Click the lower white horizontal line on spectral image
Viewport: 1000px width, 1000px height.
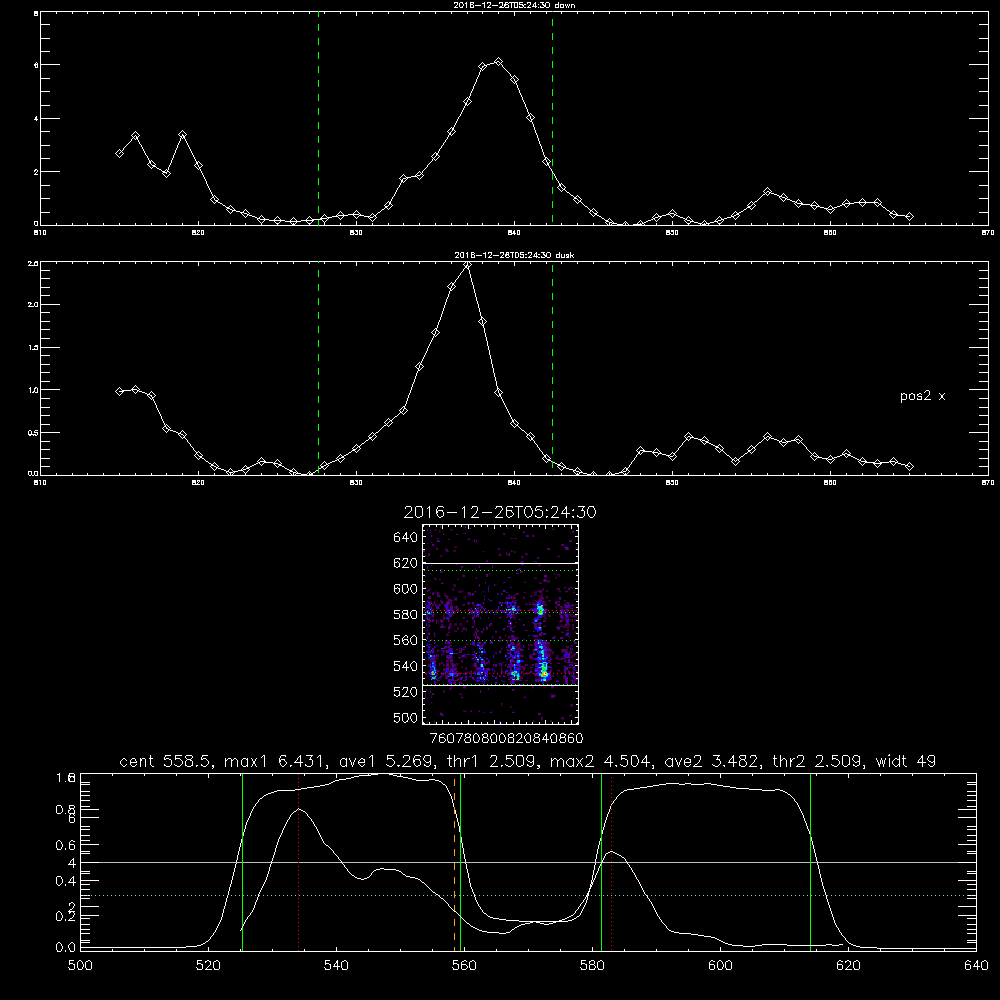[500, 685]
